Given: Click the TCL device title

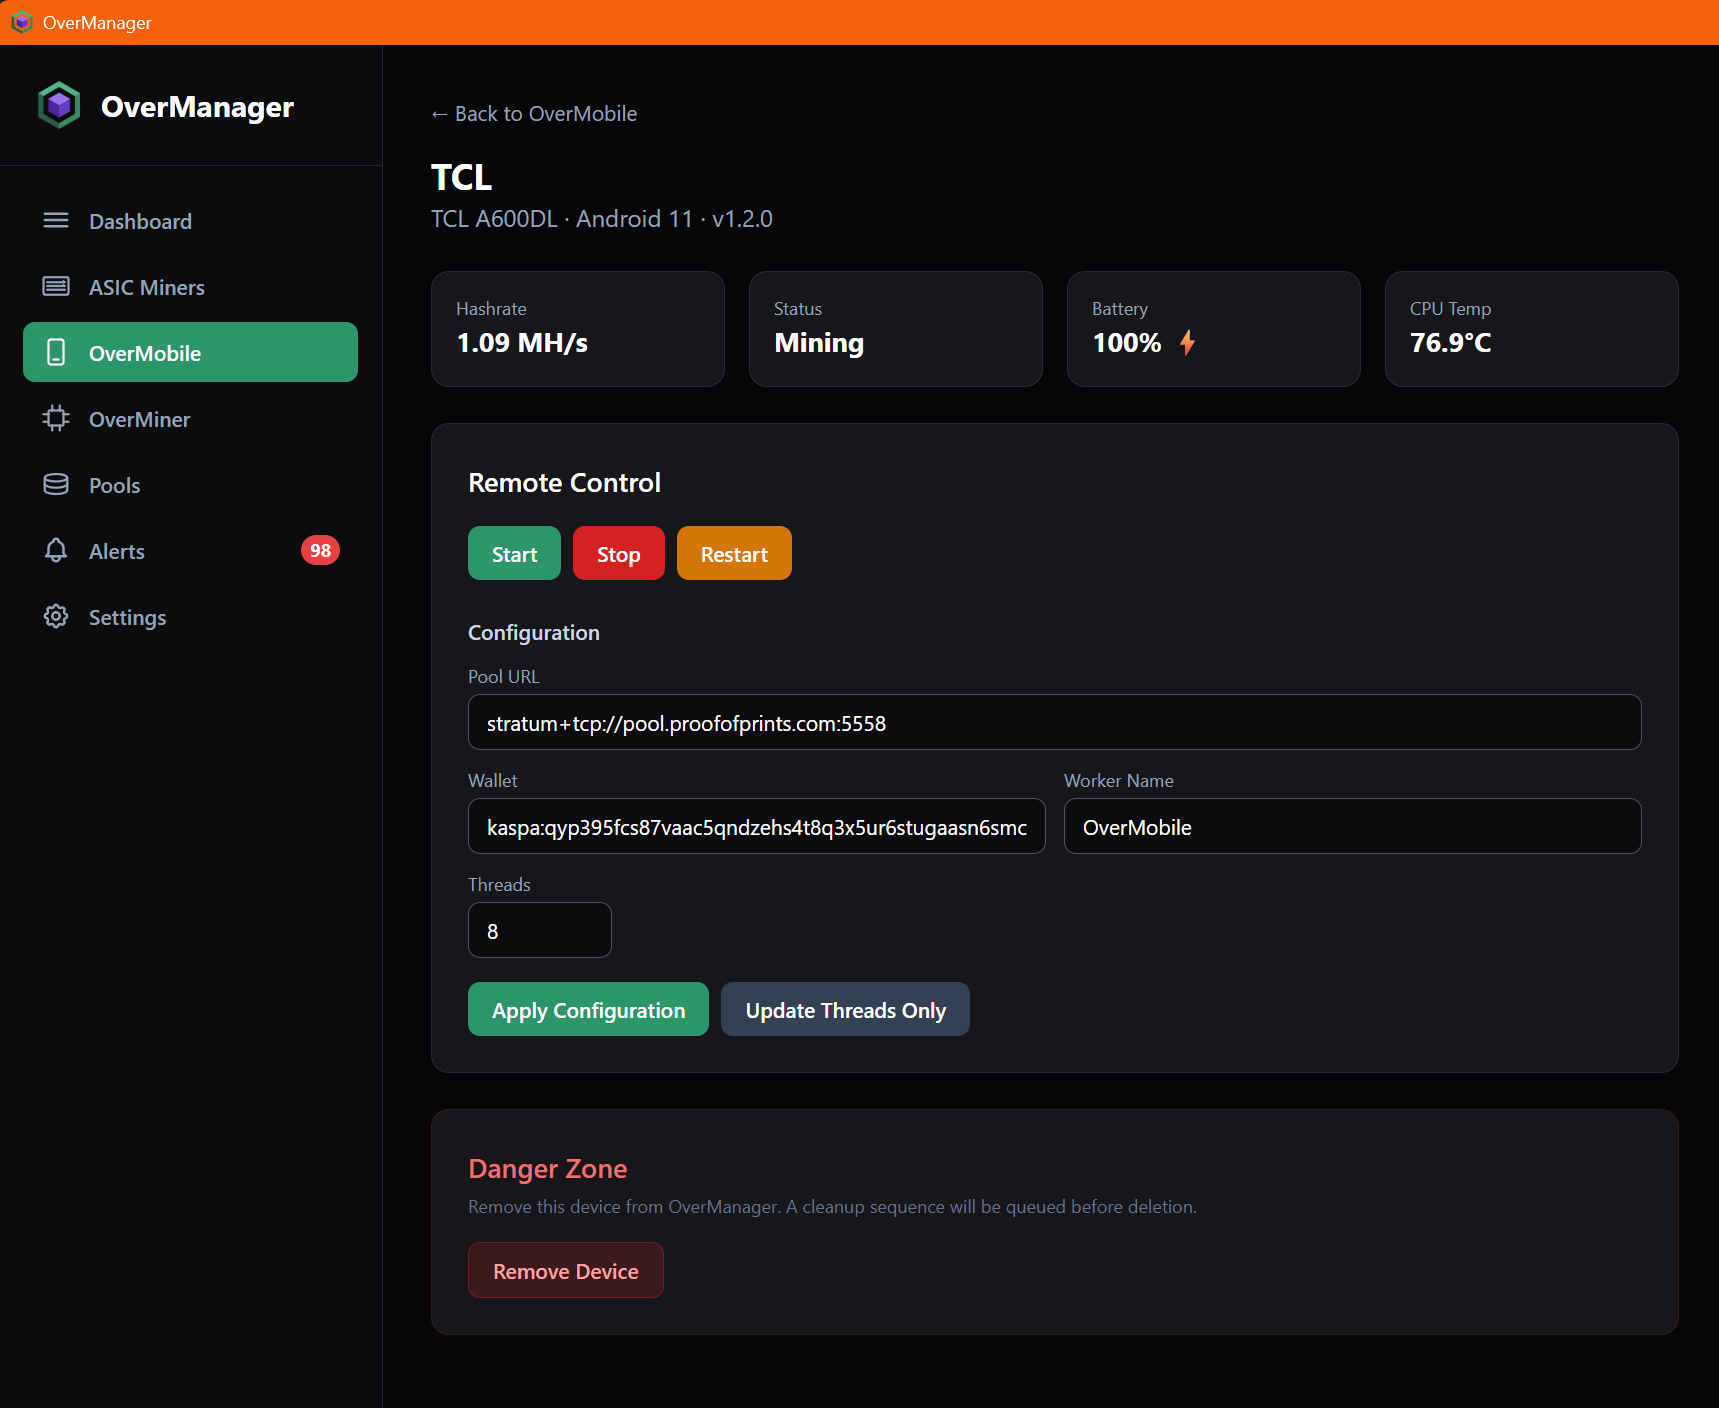Looking at the screenshot, I should tap(461, 177).
